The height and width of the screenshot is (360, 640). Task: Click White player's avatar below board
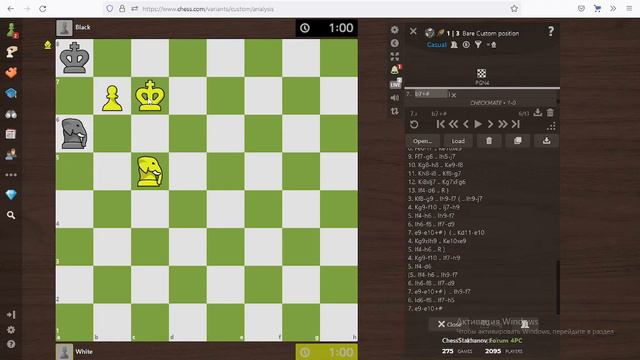[x=64, y=352]
